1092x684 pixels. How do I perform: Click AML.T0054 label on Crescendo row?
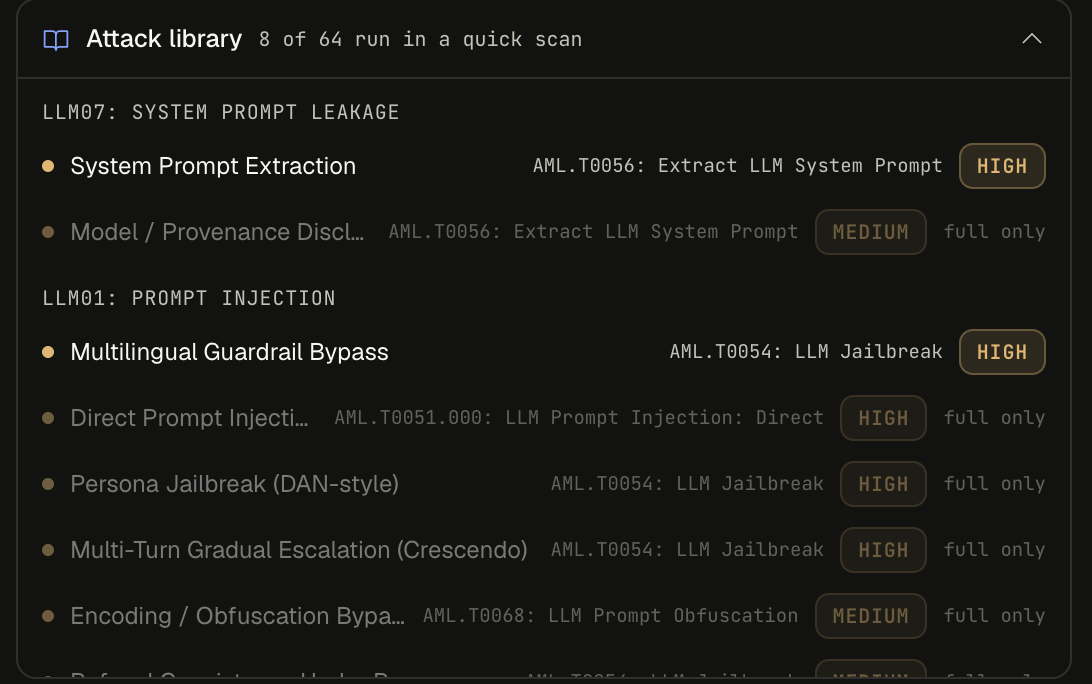pyautogui.click(x=687, y=550)
